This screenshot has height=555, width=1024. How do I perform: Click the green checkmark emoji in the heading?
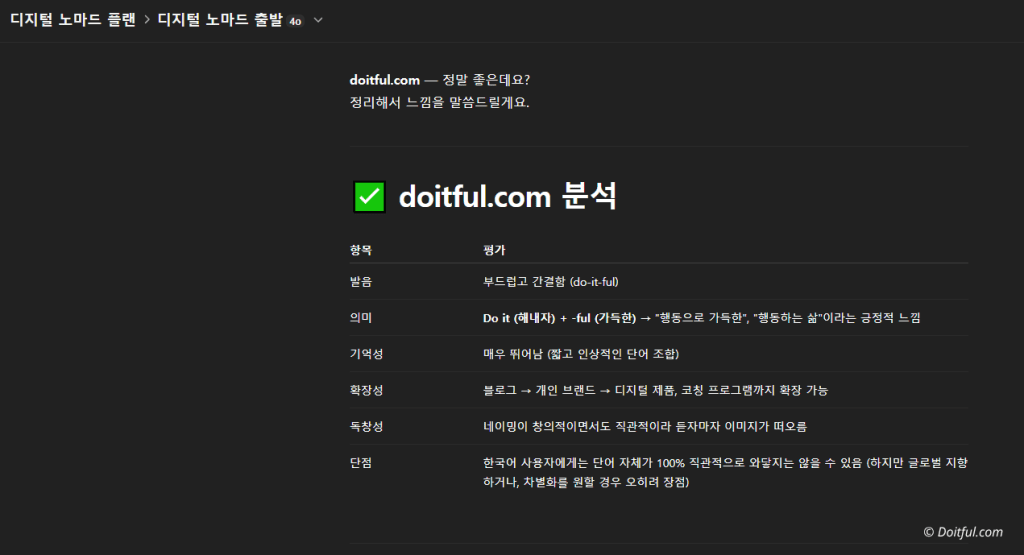pyautogui.click(x=369, y=197)
